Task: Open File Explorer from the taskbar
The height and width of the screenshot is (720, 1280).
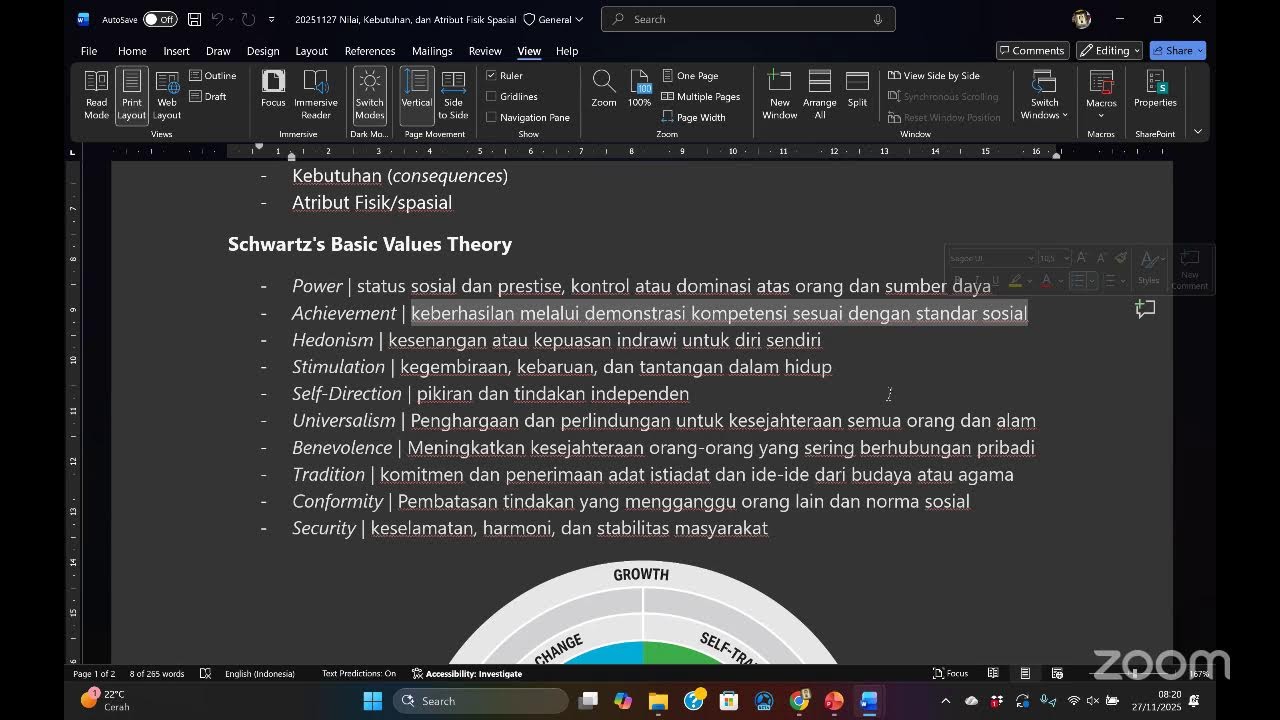Action: coord(659,701)
